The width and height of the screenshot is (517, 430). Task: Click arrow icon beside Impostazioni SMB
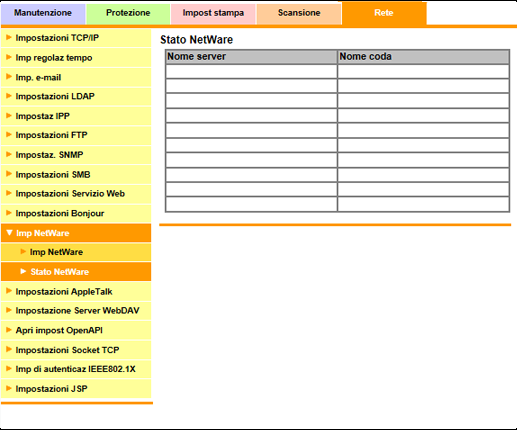[x=9, y=174]
